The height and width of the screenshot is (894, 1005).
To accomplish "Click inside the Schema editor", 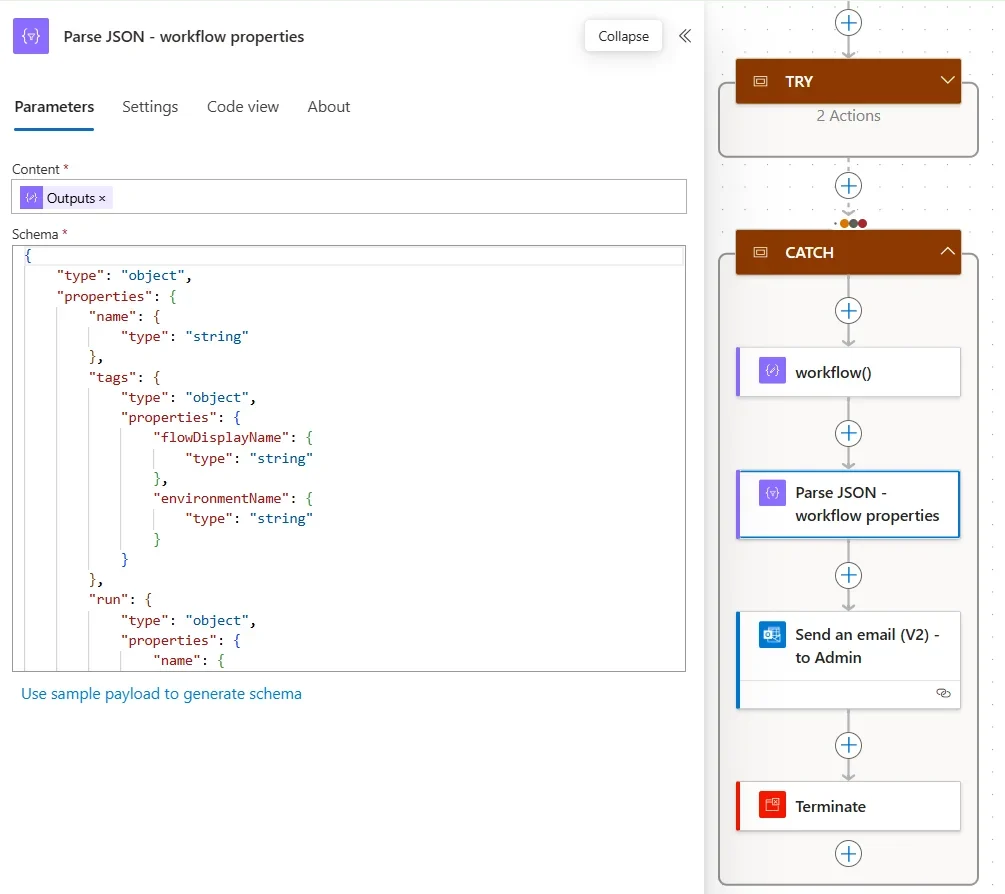I will pos(349,458).
